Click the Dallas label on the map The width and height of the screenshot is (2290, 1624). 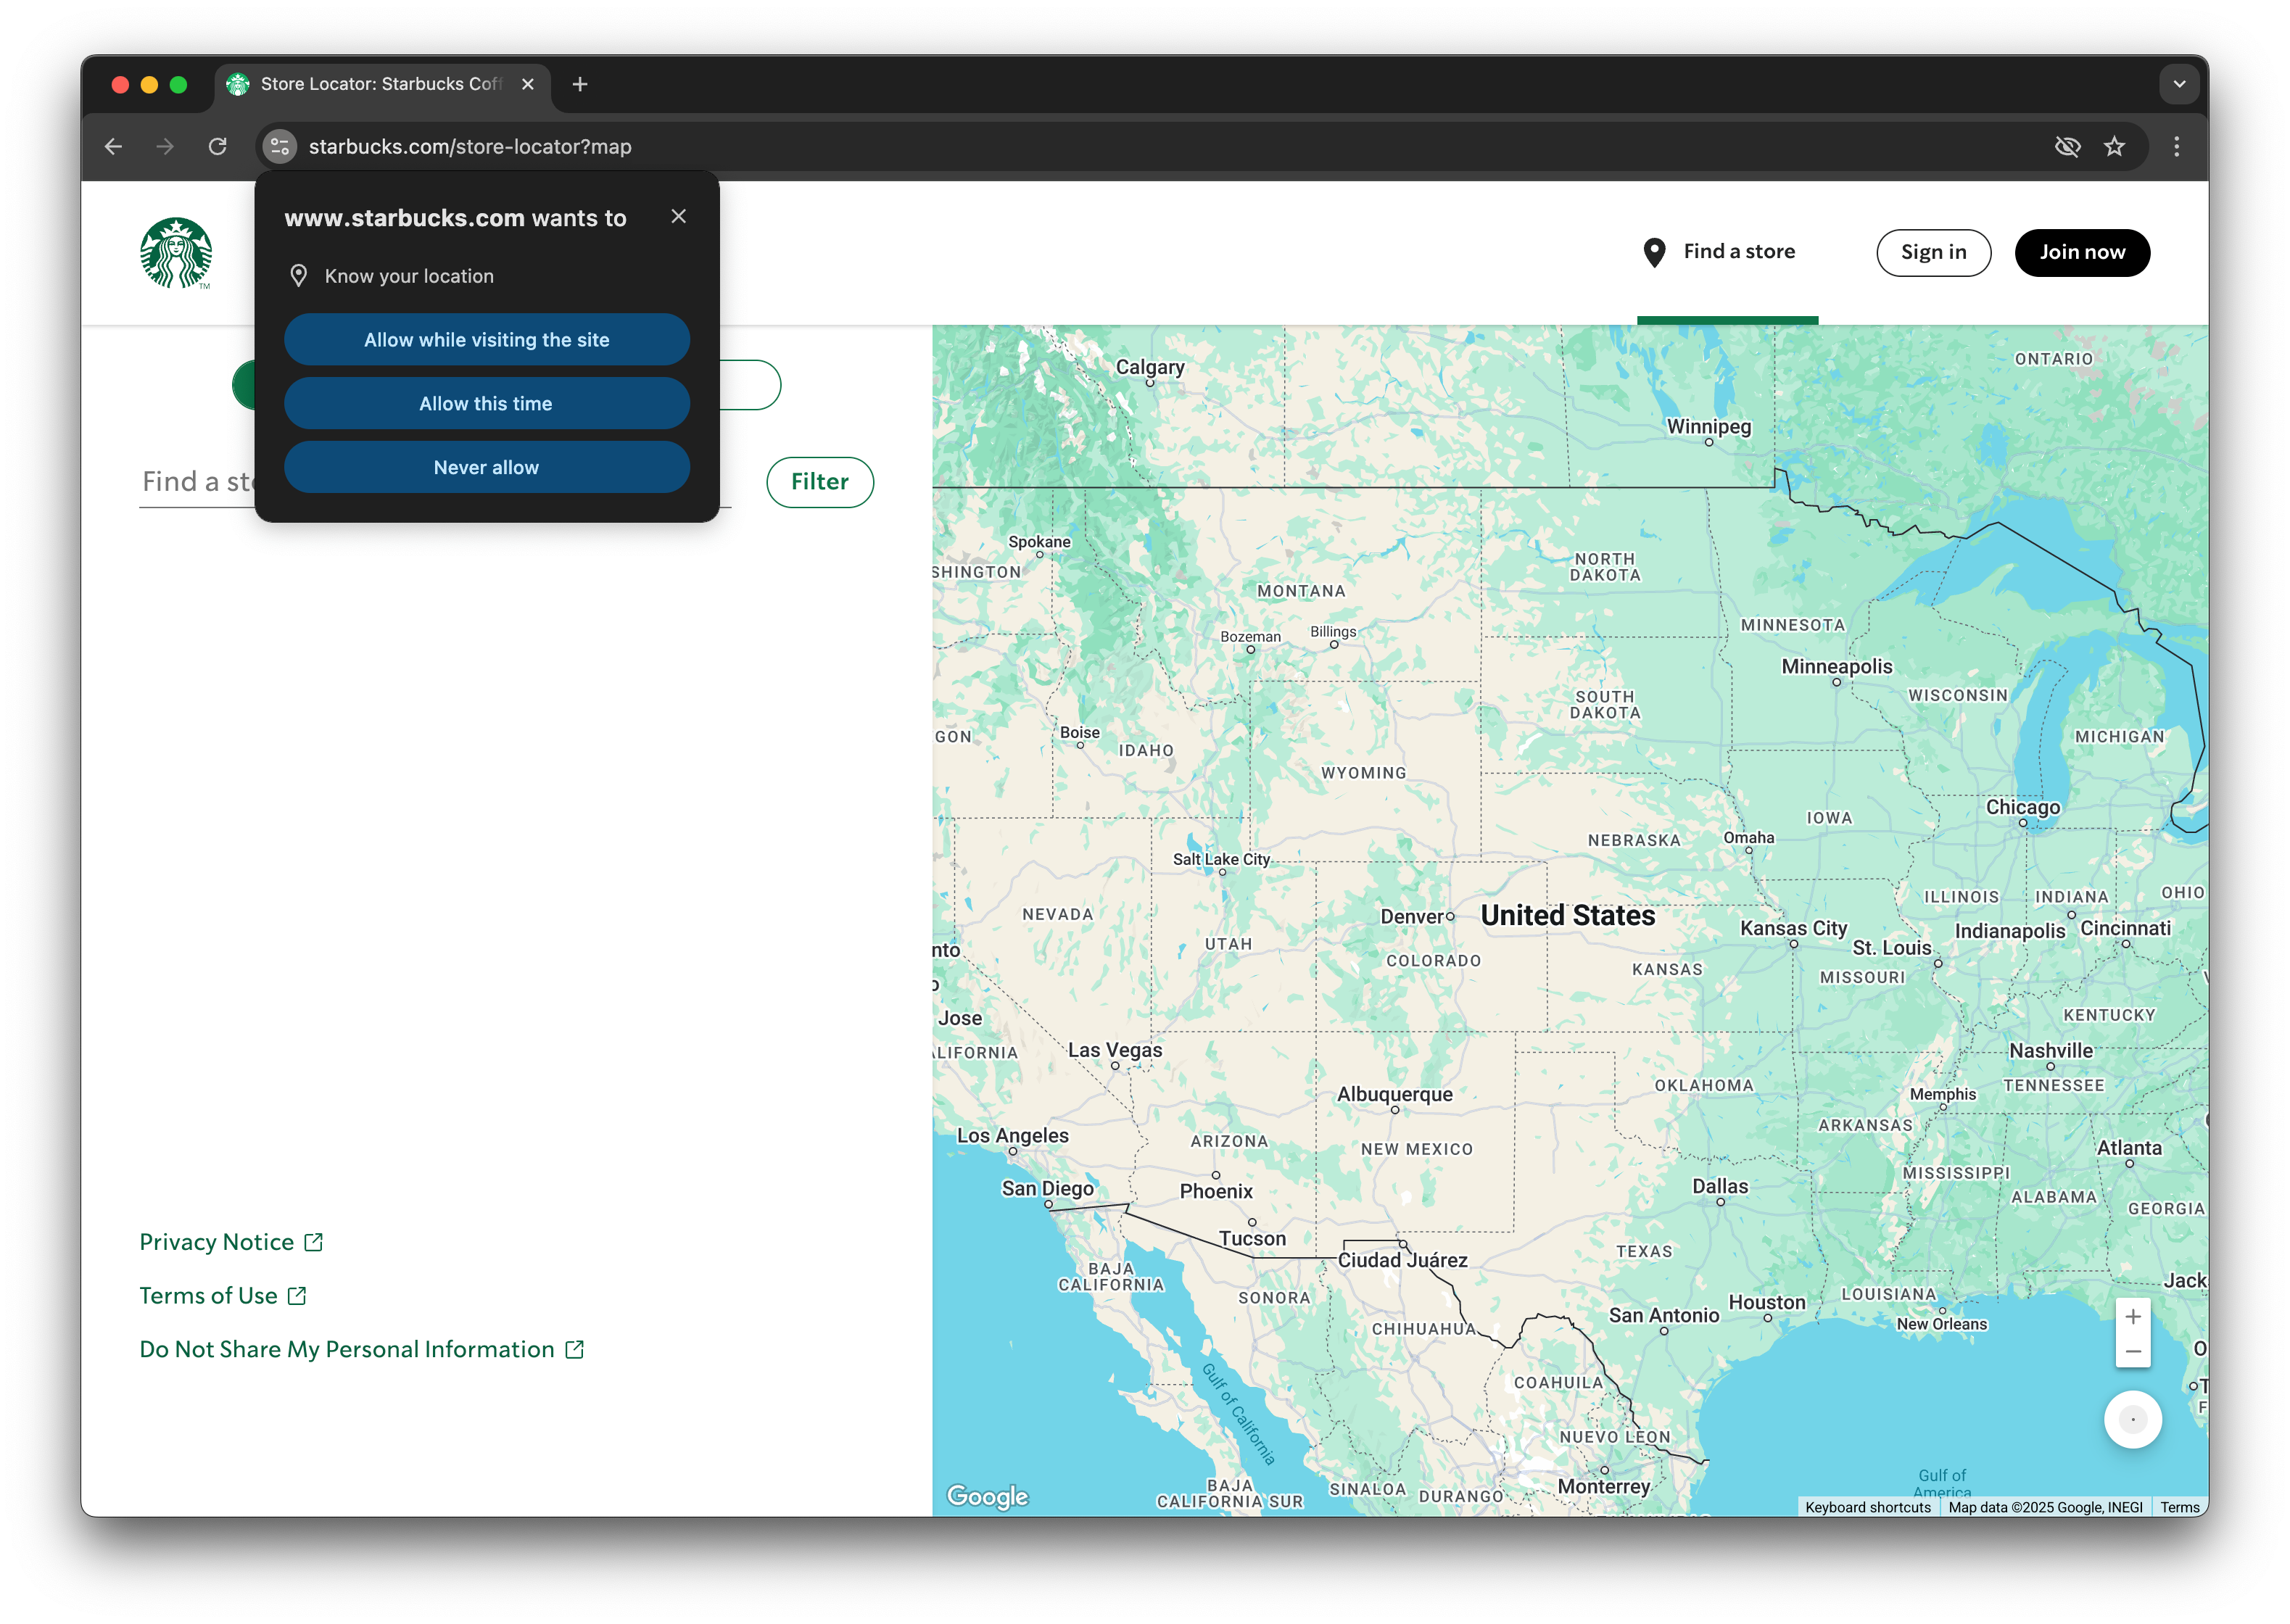[x=1720, y=1186]
